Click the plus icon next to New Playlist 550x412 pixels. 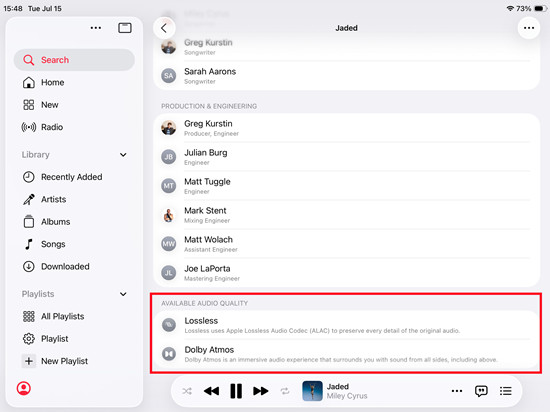[x=29, y=361]
